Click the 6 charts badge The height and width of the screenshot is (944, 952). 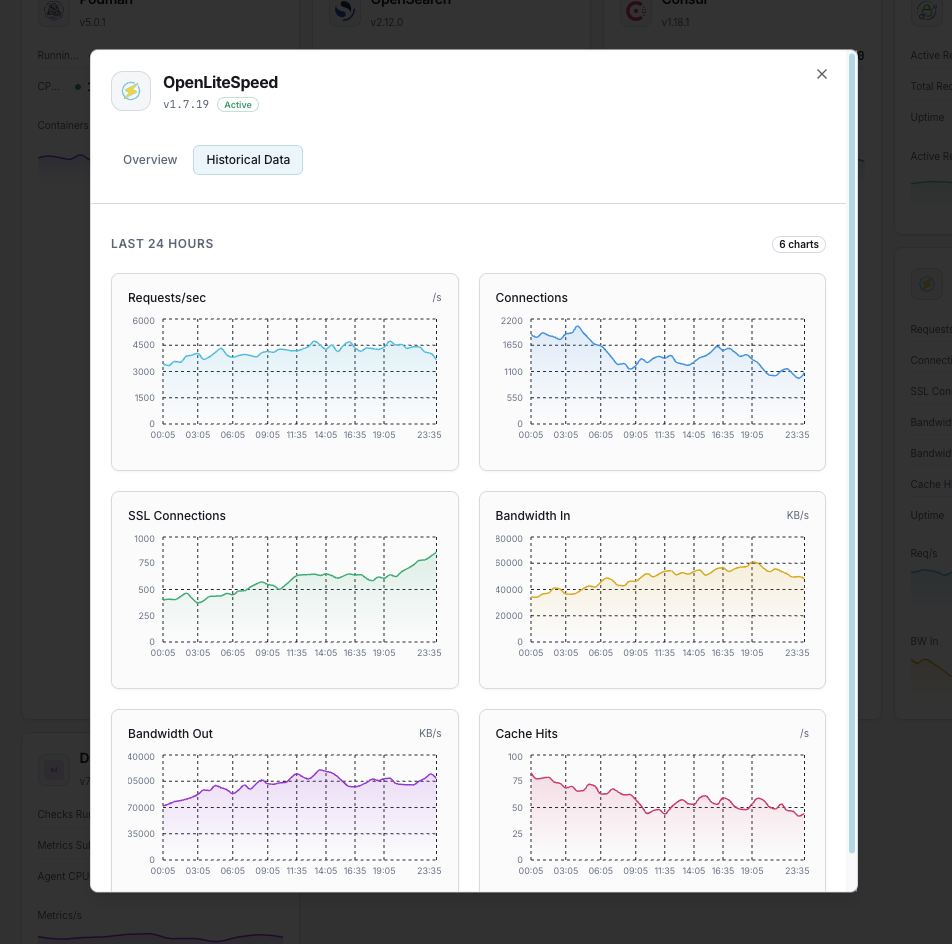click(798, 244)
